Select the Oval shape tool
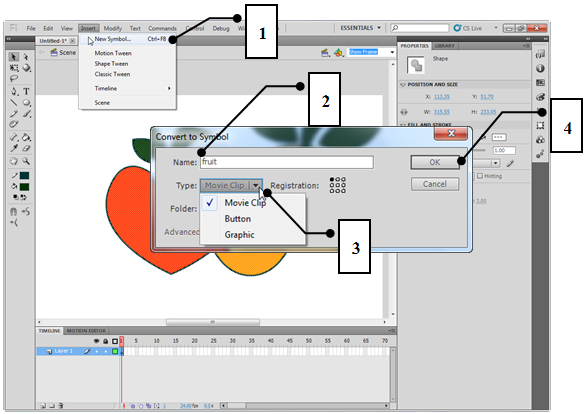The image size is (587, 414). click(26, 103)
